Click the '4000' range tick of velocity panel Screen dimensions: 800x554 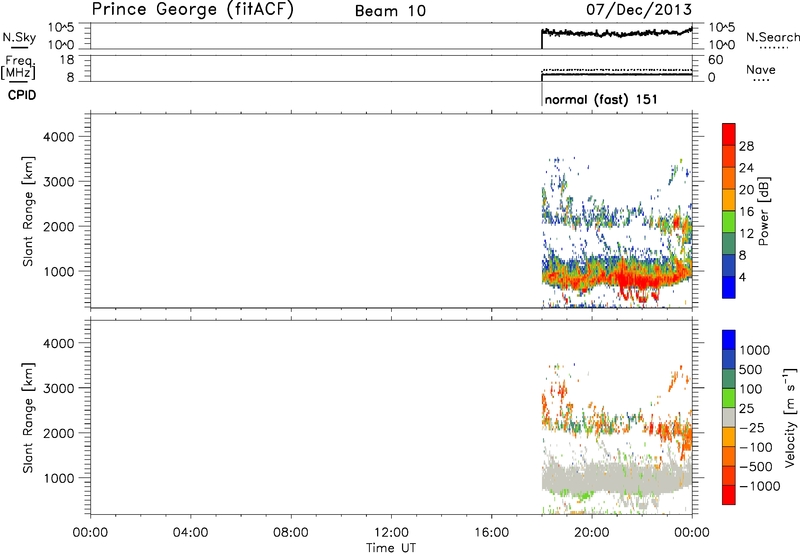59,343
